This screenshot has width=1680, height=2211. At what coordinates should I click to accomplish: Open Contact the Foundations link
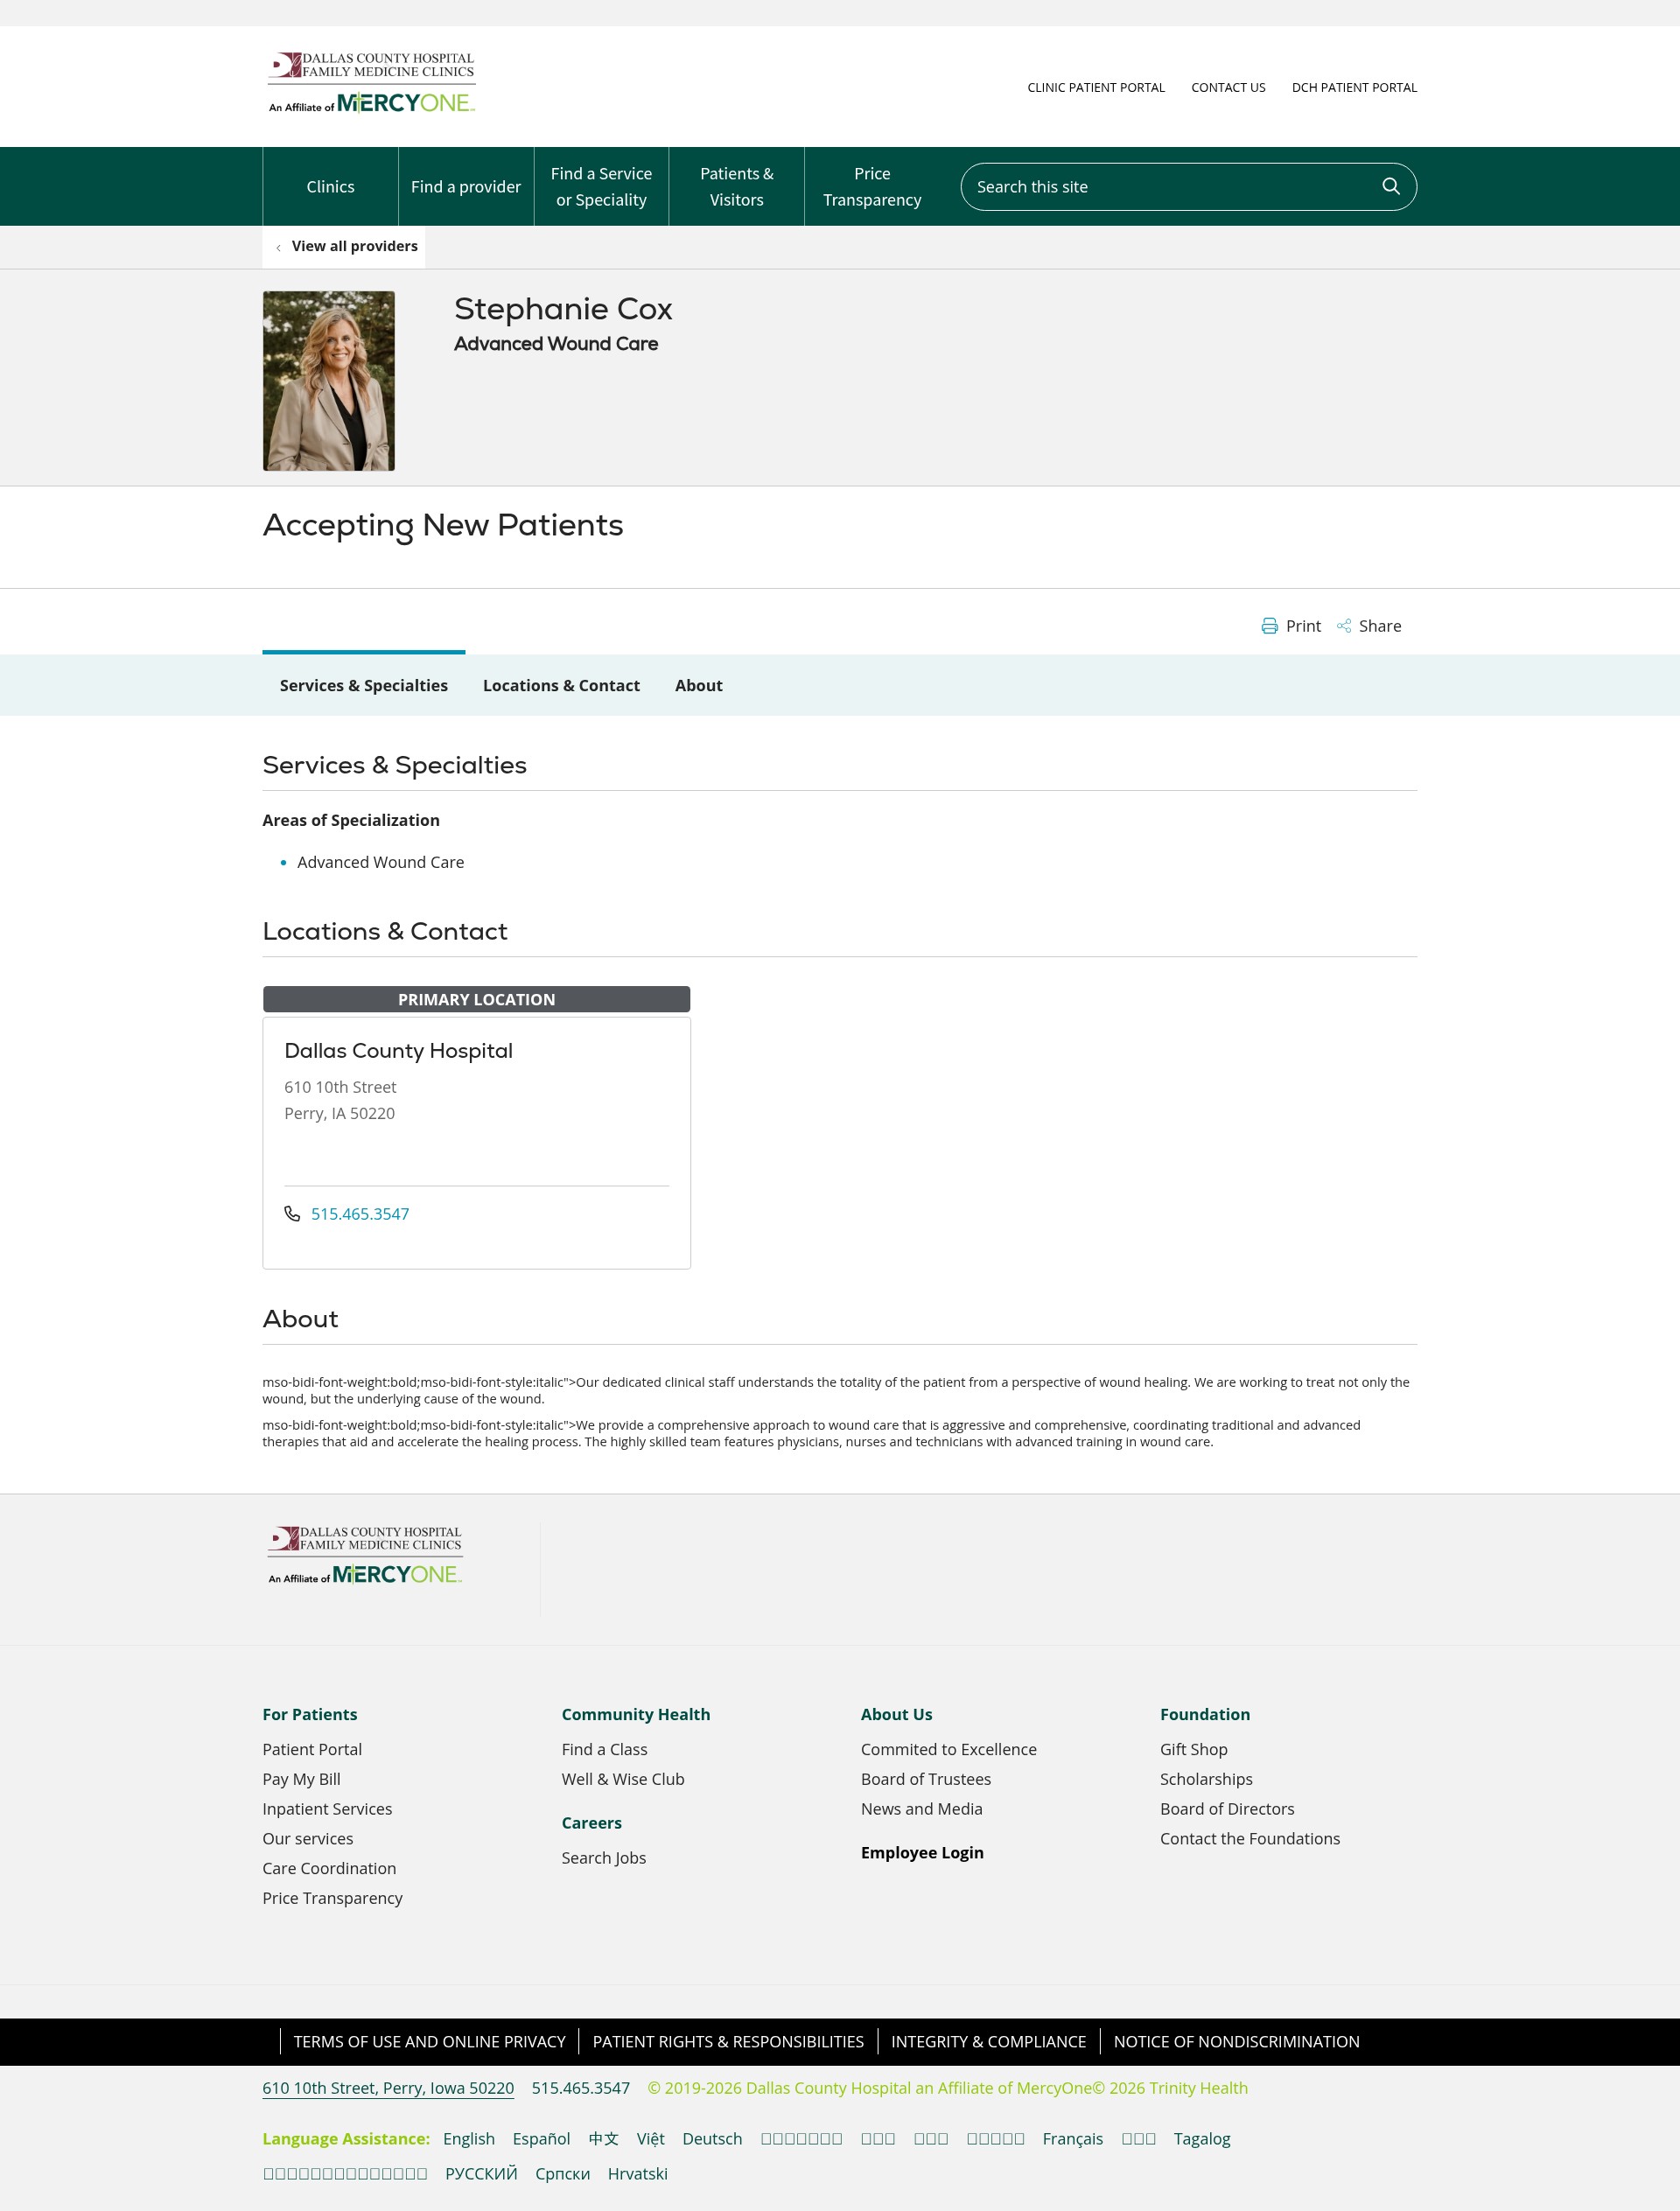(1250, 1839)
